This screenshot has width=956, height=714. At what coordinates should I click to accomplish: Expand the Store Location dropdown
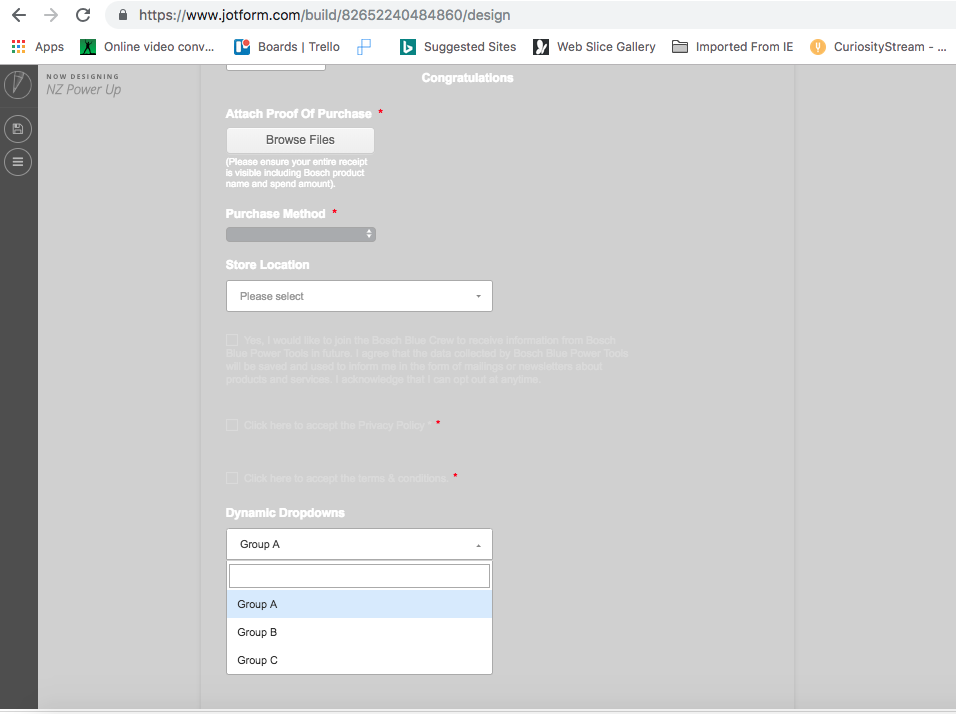[x=358, y=296]
